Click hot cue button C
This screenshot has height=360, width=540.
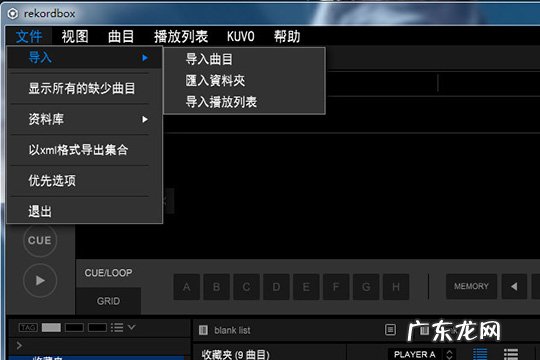pyautogui.click(x=247, y=287)
